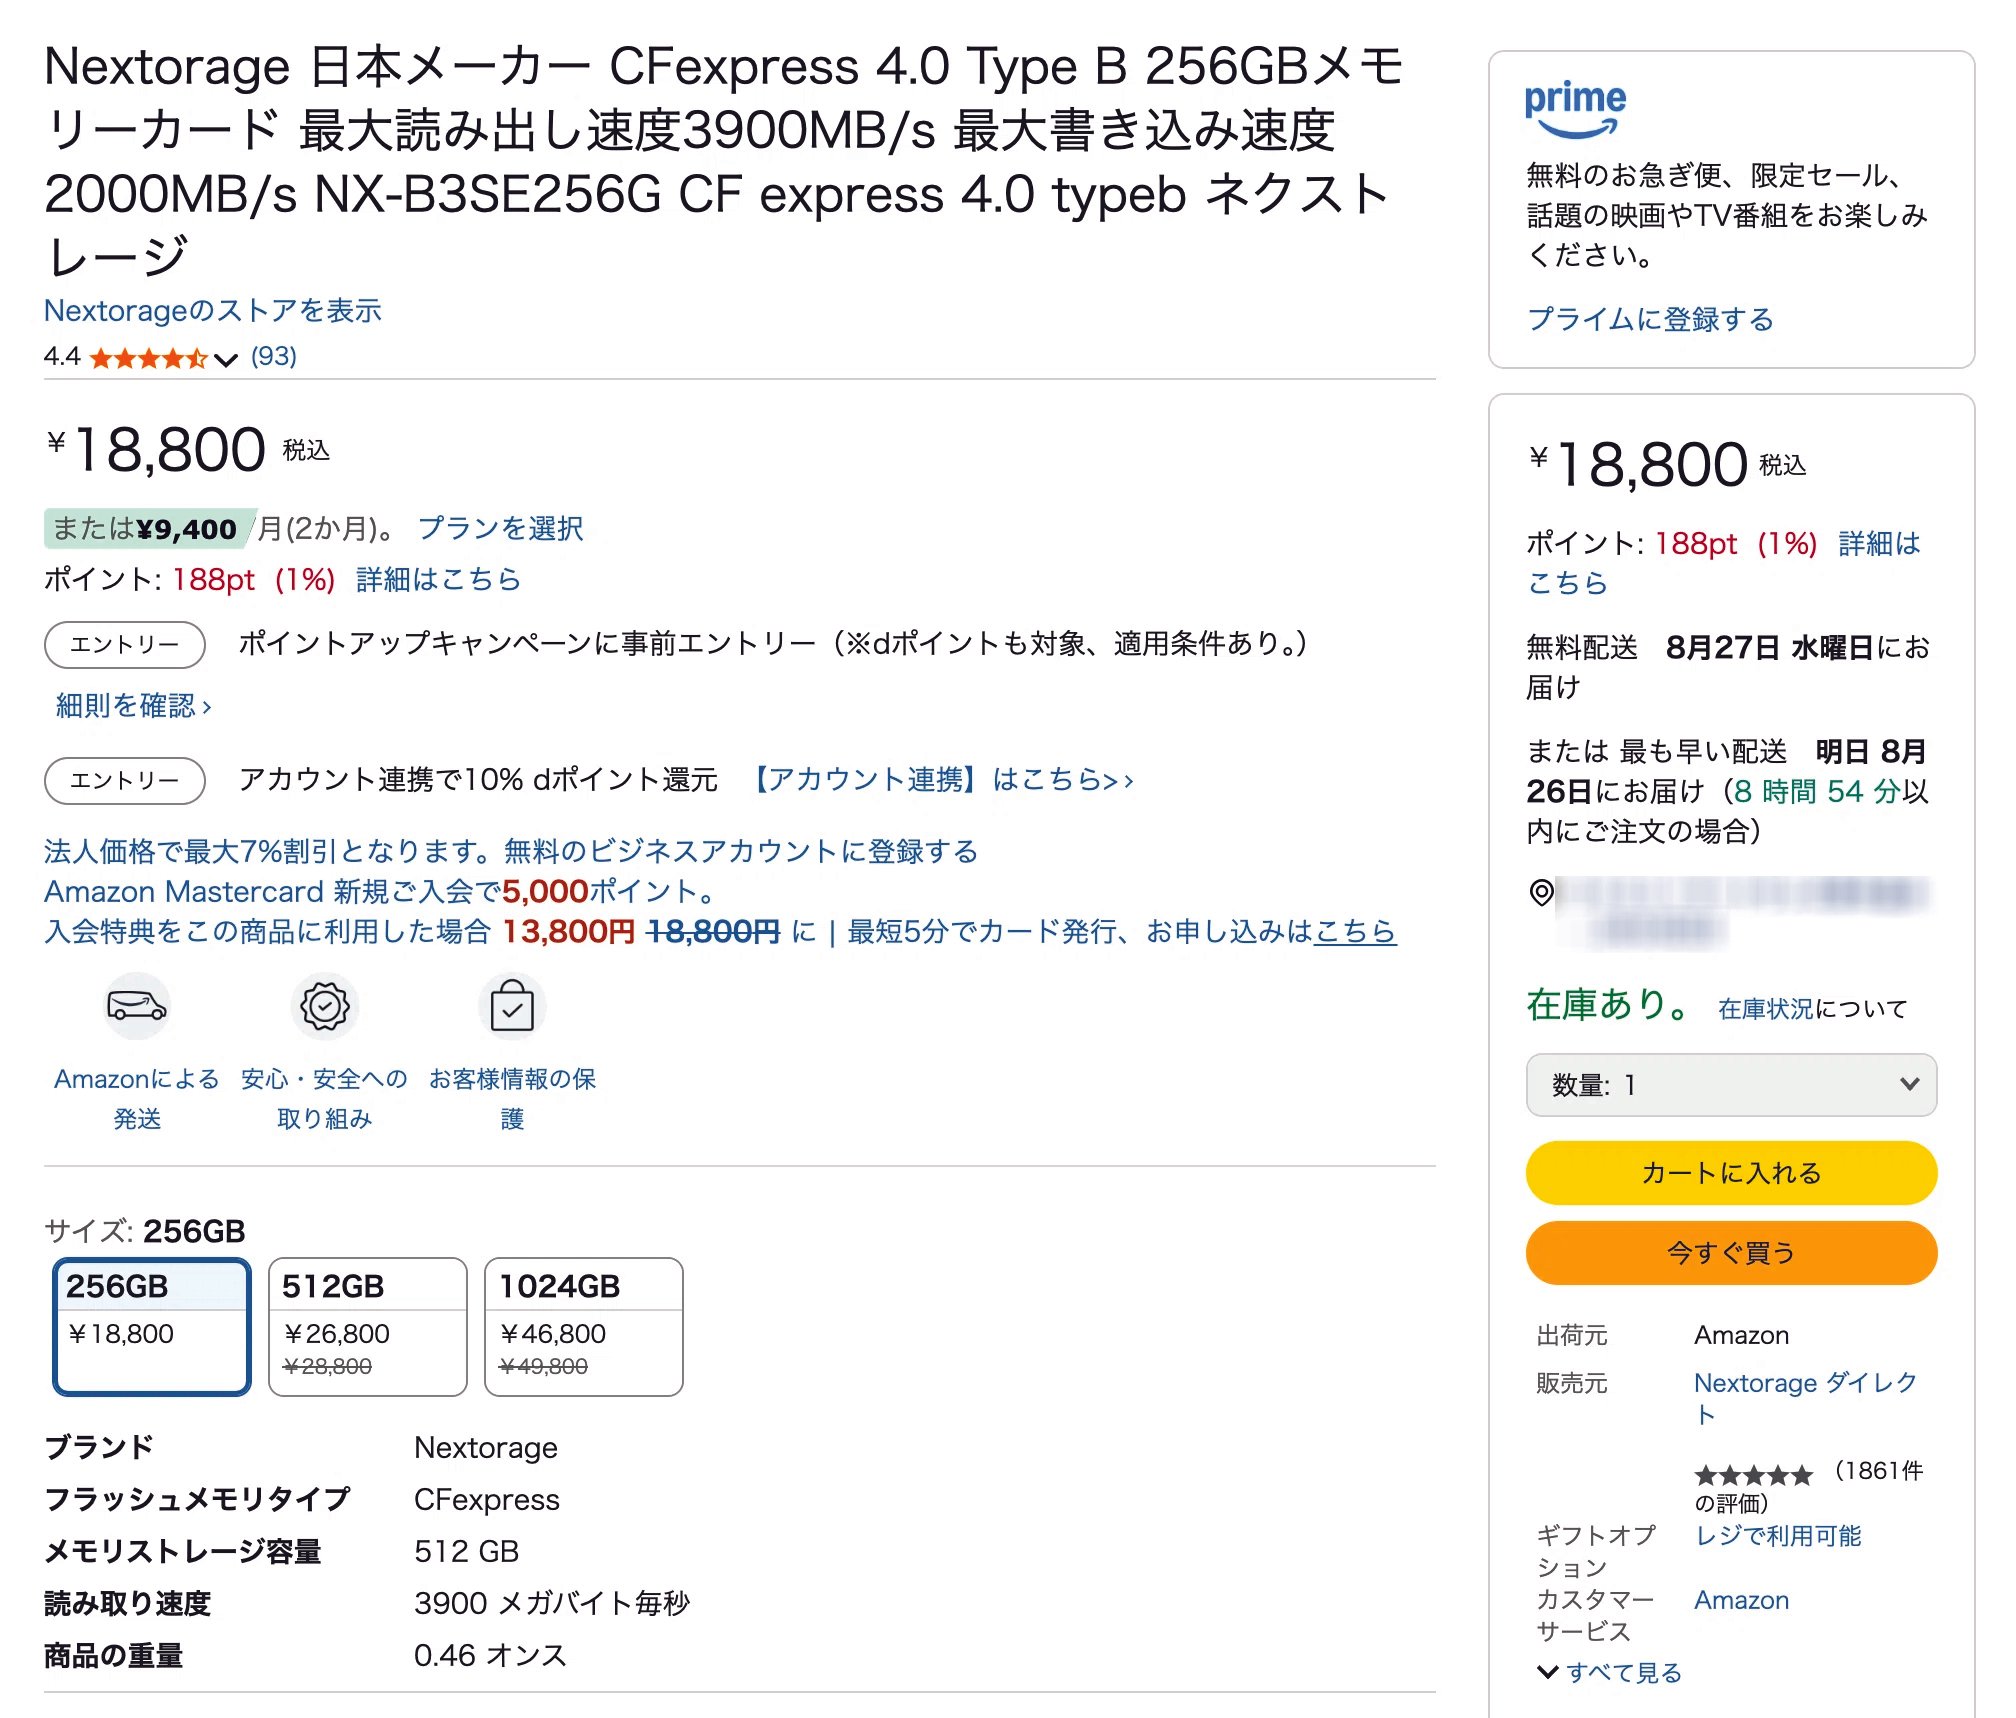Screen dimensions: 2016x1718
Task: Click the 今すぐ買う button
Action: (x=1731, y=1251)
